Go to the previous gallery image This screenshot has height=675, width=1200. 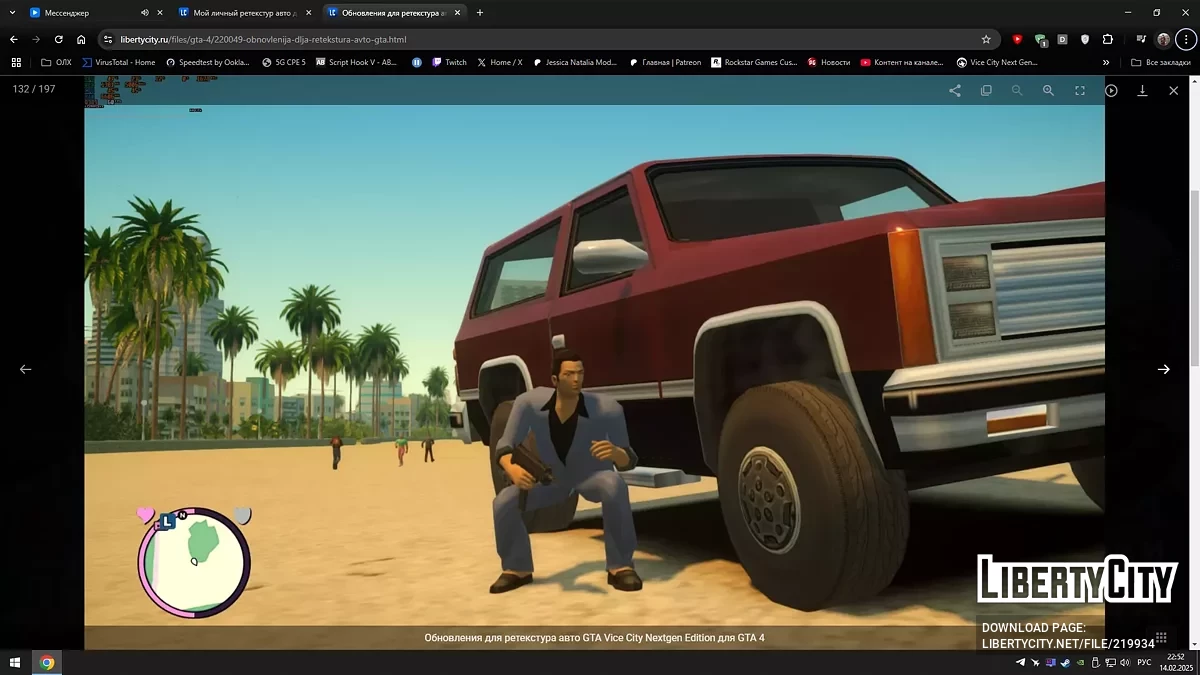point(26,369)
